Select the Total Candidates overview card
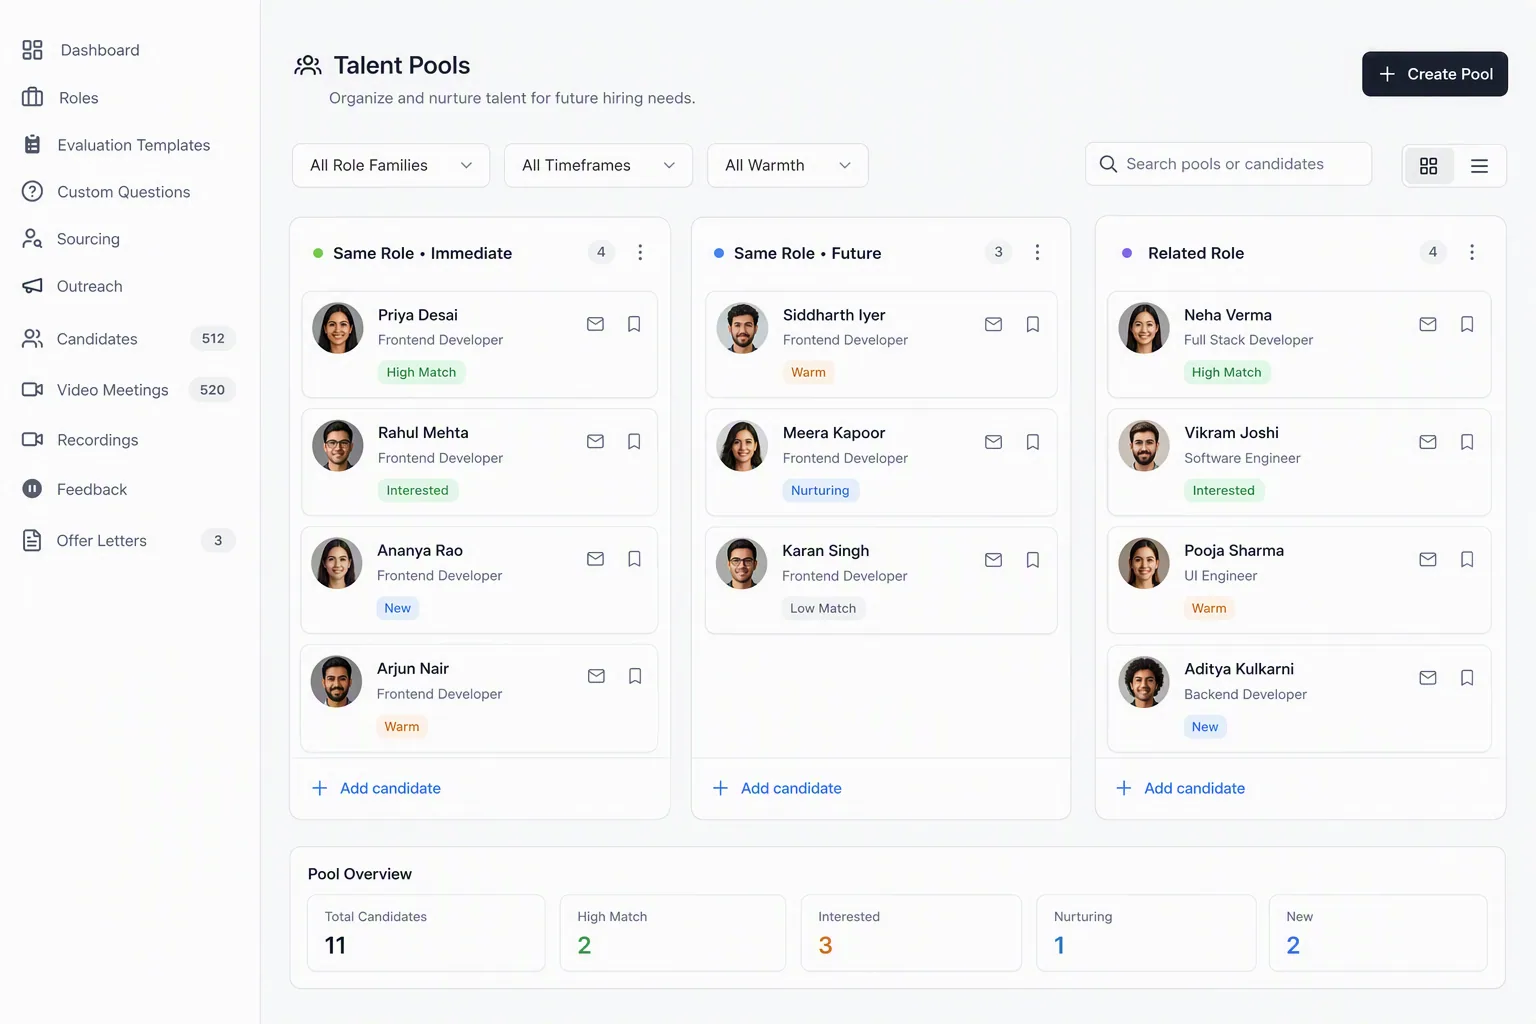 pos(426,933)
